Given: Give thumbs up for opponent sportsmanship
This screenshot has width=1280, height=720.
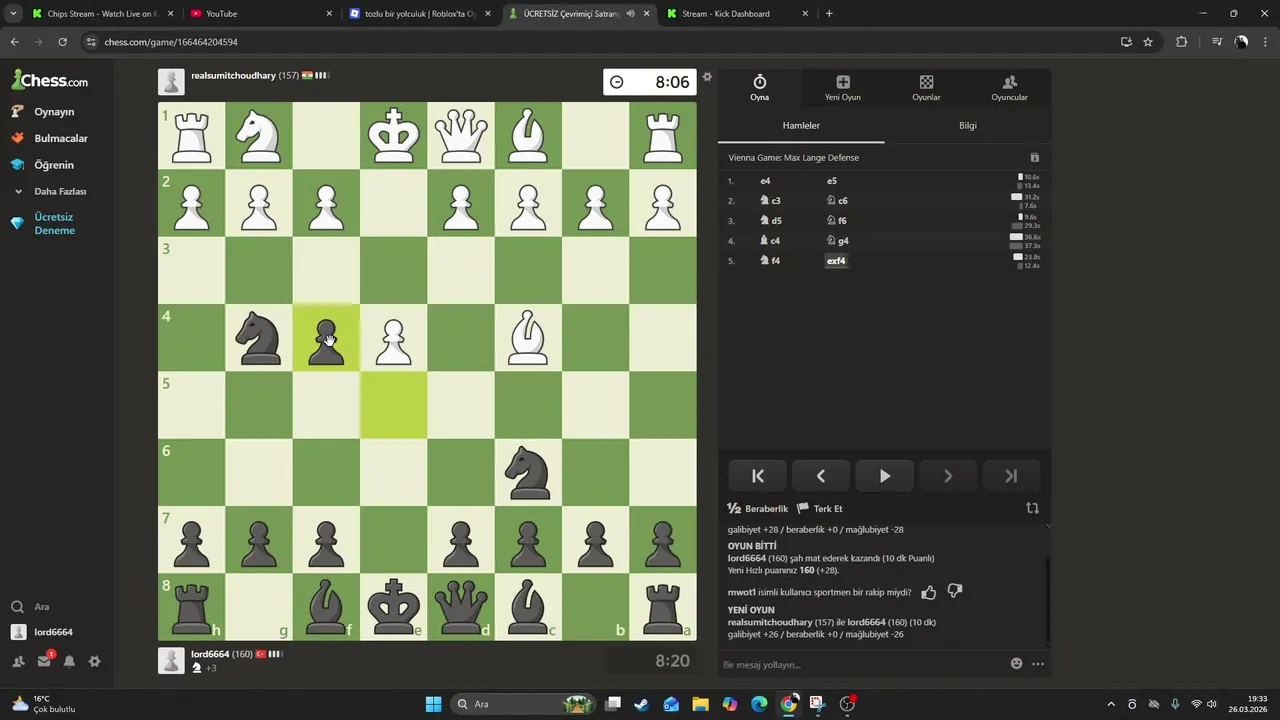Looking at the screenshot, I should 928,592.
